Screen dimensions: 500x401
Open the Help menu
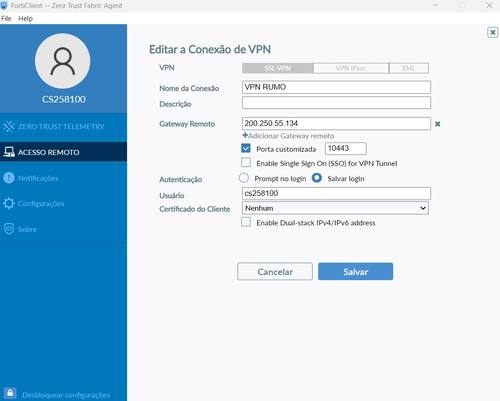[25, 18]
